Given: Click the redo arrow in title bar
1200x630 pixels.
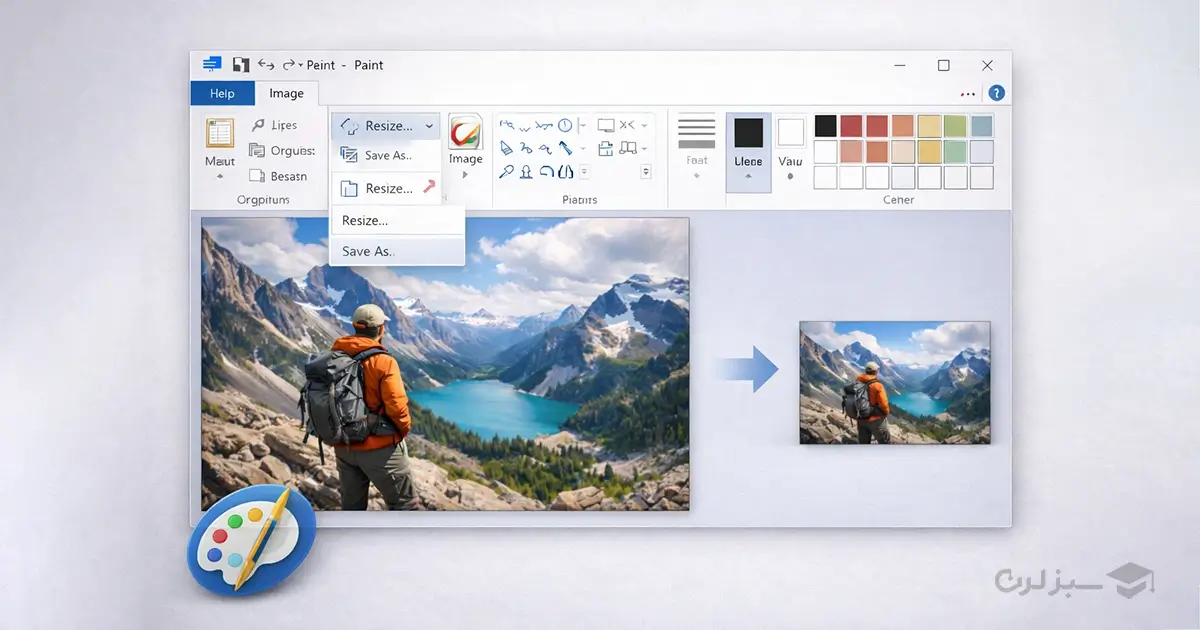Looking at the screenshot, I should tap(291, 65).
